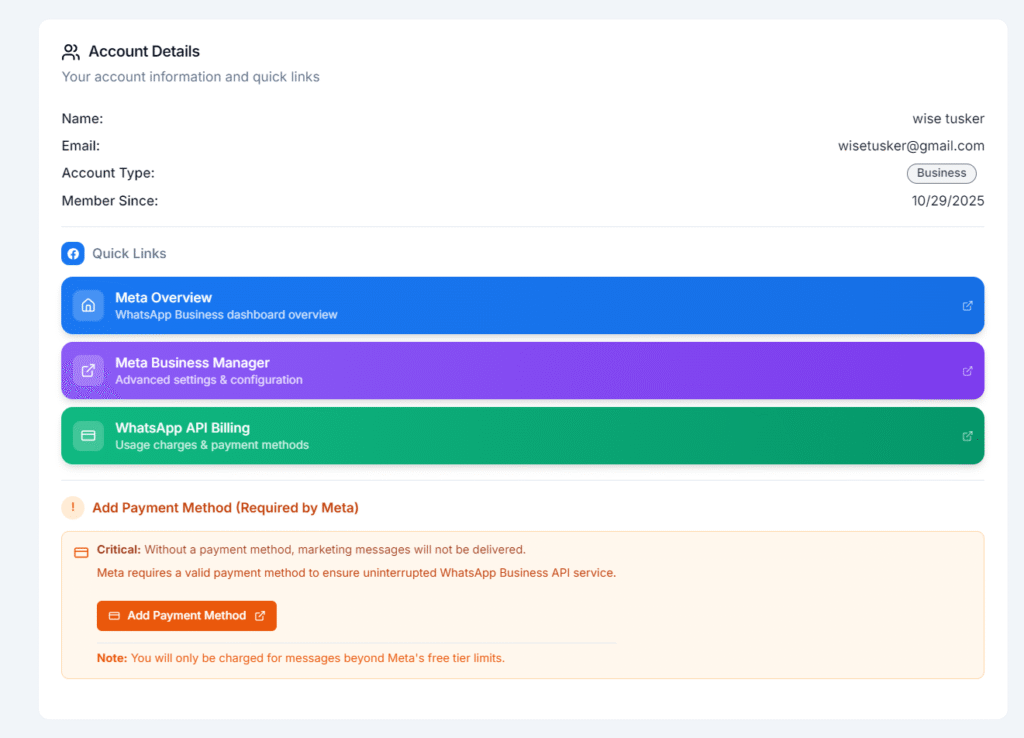Click the Account Details users icon
Viewport: 1024px width, 738px height.
71,52
